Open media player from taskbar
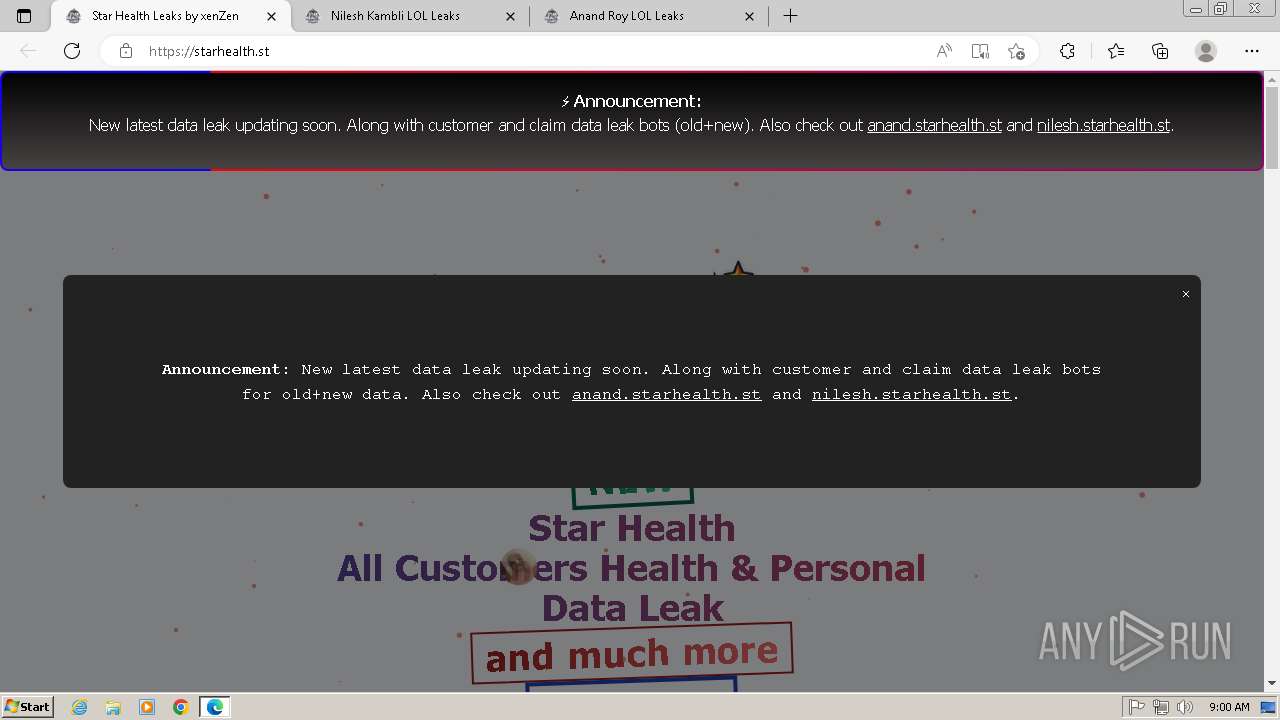This screenshot has width=1280, height=720. click(x=147, y=707)
